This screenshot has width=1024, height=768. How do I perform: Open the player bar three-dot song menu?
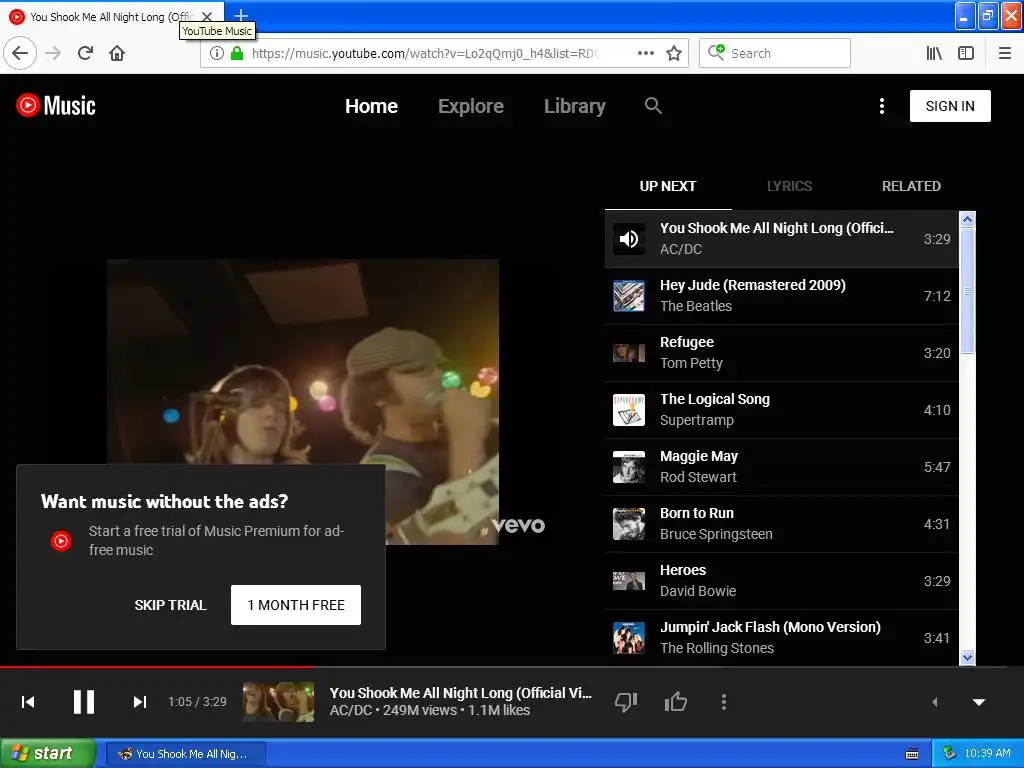point(724,702)
